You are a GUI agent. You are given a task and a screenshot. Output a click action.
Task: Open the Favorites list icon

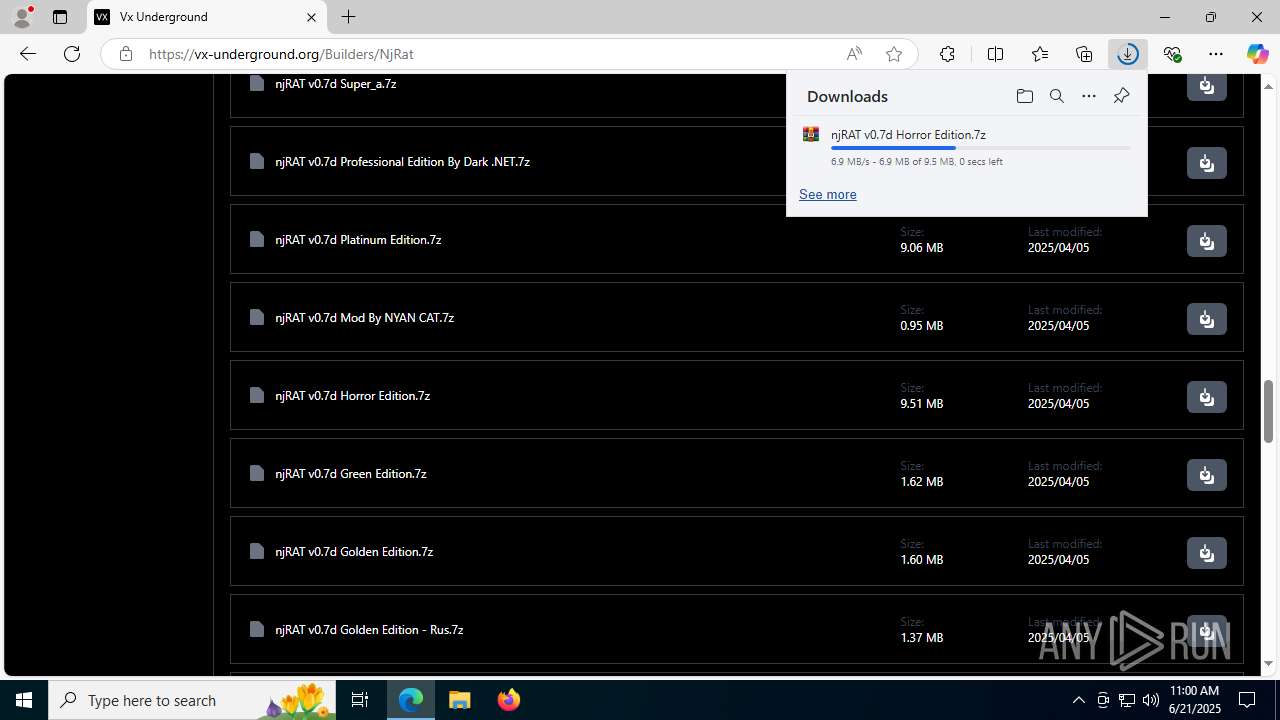tap(1040, 54)
